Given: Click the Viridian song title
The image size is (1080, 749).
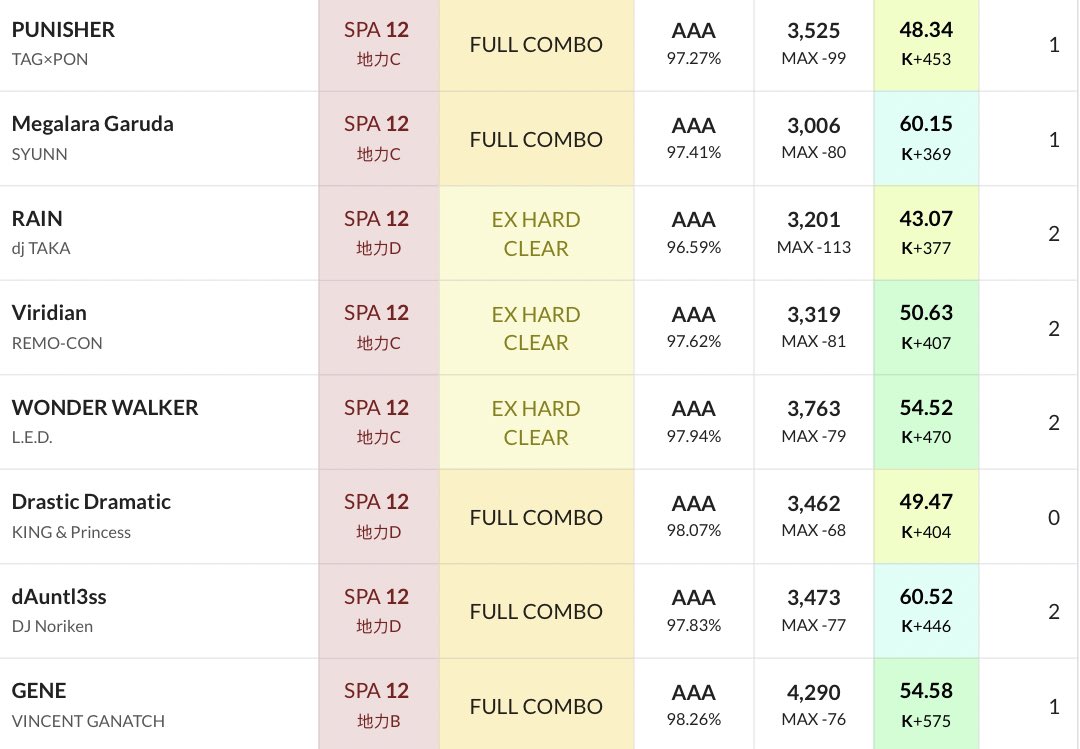Looking at the screenshot, I should tap(49, 312).
